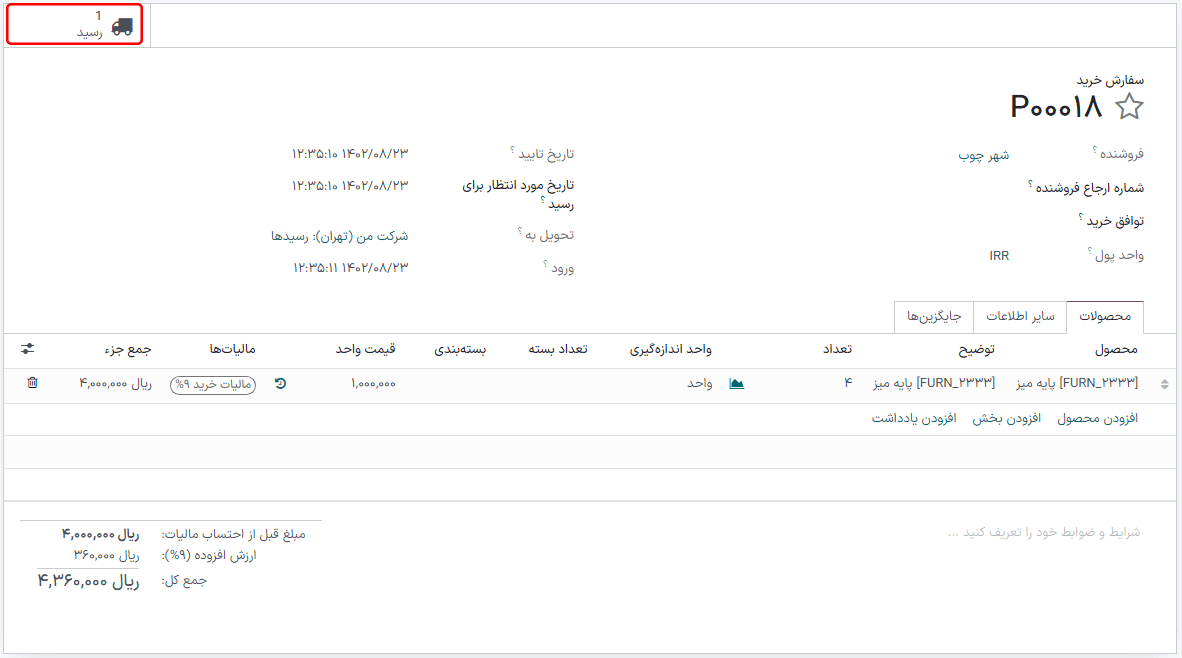This screenshot has height=658, width=1182.
Task: Click the توافق خرید field label
Action: (1115, 221)
